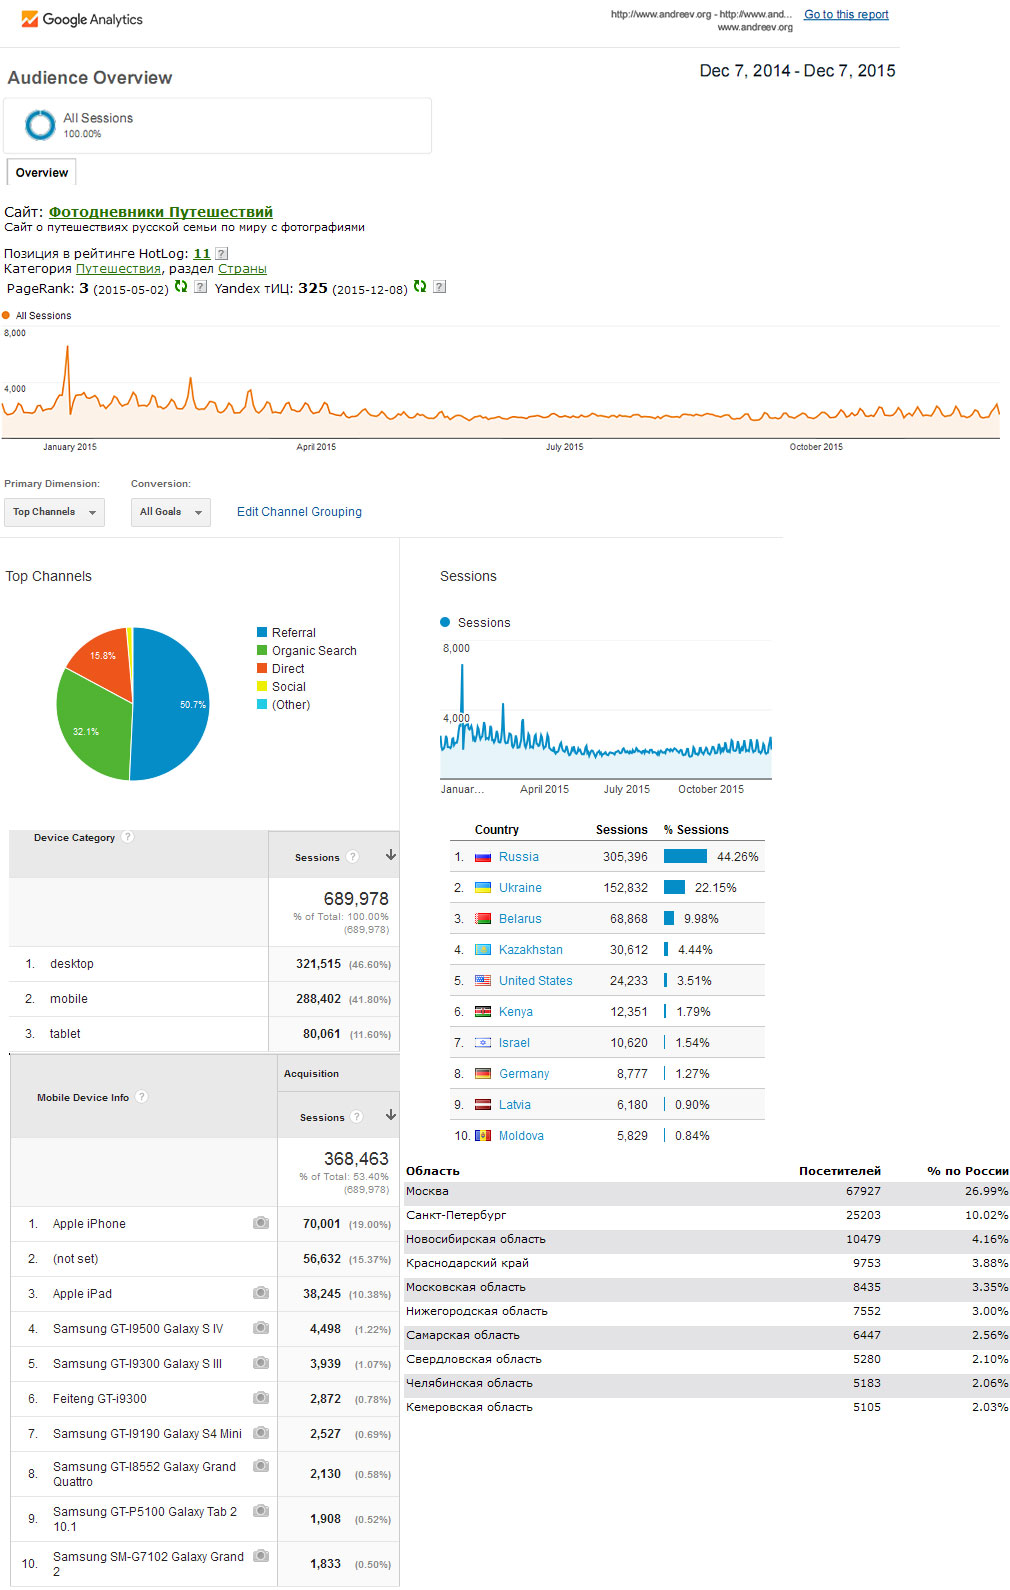Click the help icon next to Device Category
This screenshot has width=1010, height=1590.
128,837
